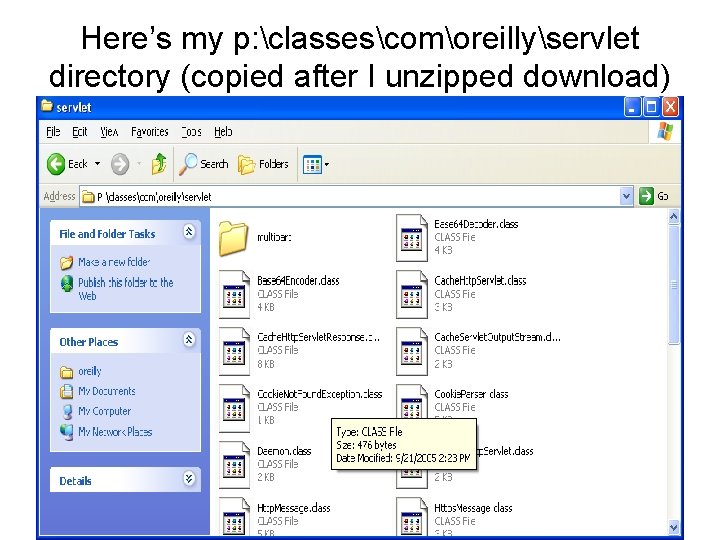The width and height of the screenshot is (720, 540).
Task: Minimize the servlet window
Action: (632, 107)
